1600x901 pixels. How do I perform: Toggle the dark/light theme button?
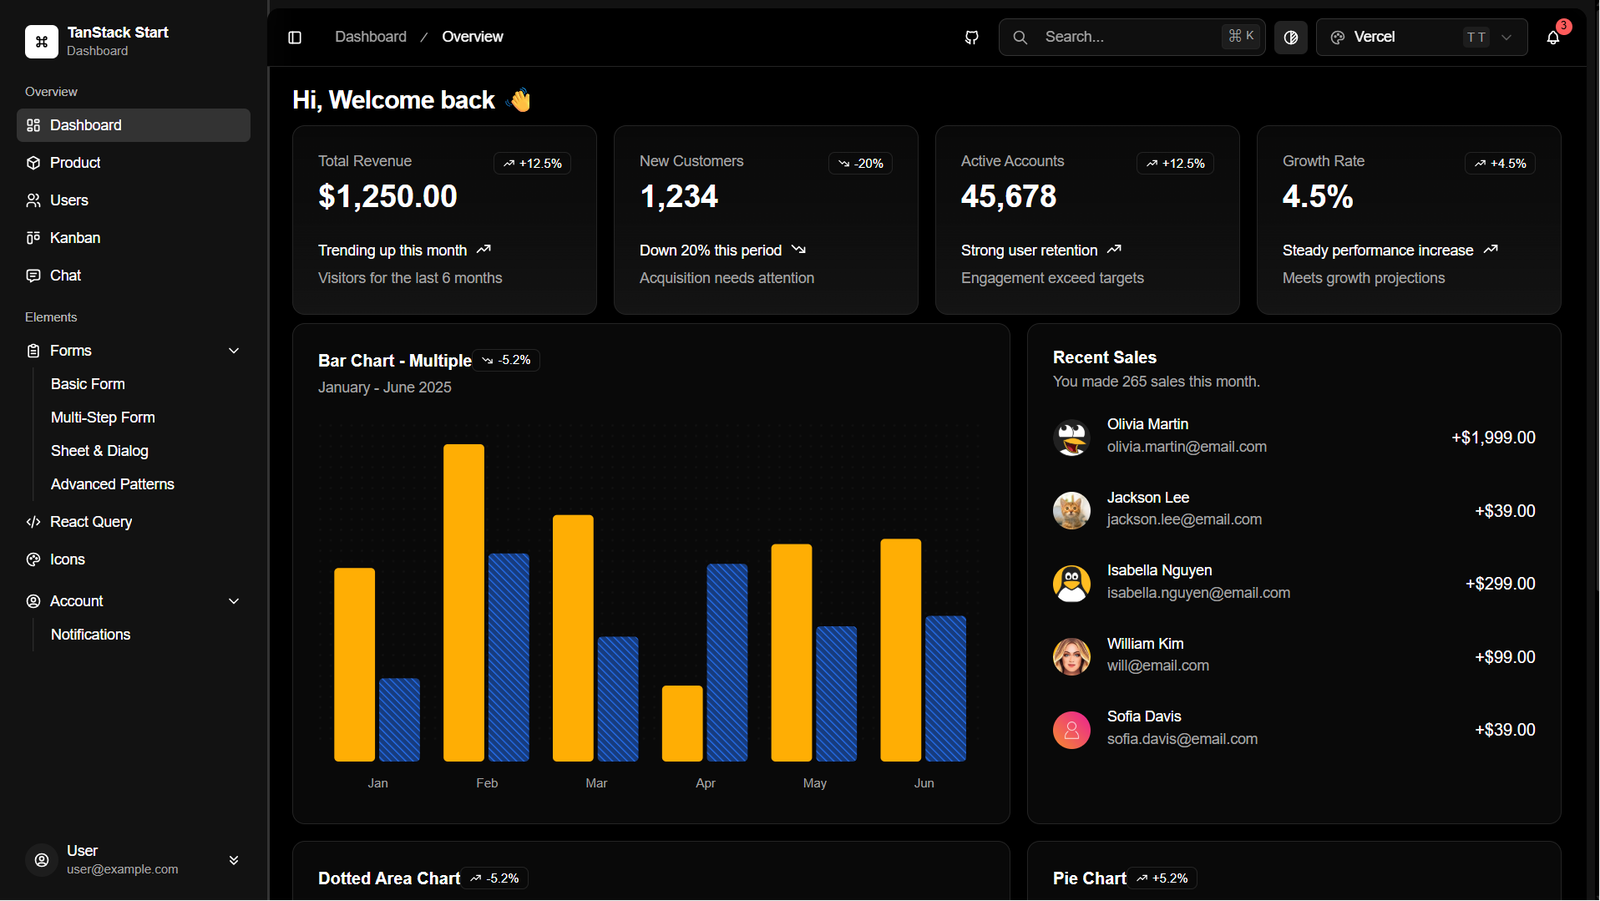tap(1291, 37)
